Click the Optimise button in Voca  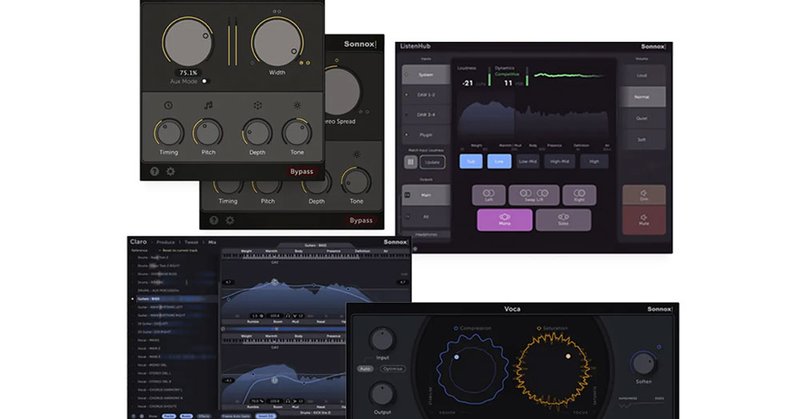392,368
